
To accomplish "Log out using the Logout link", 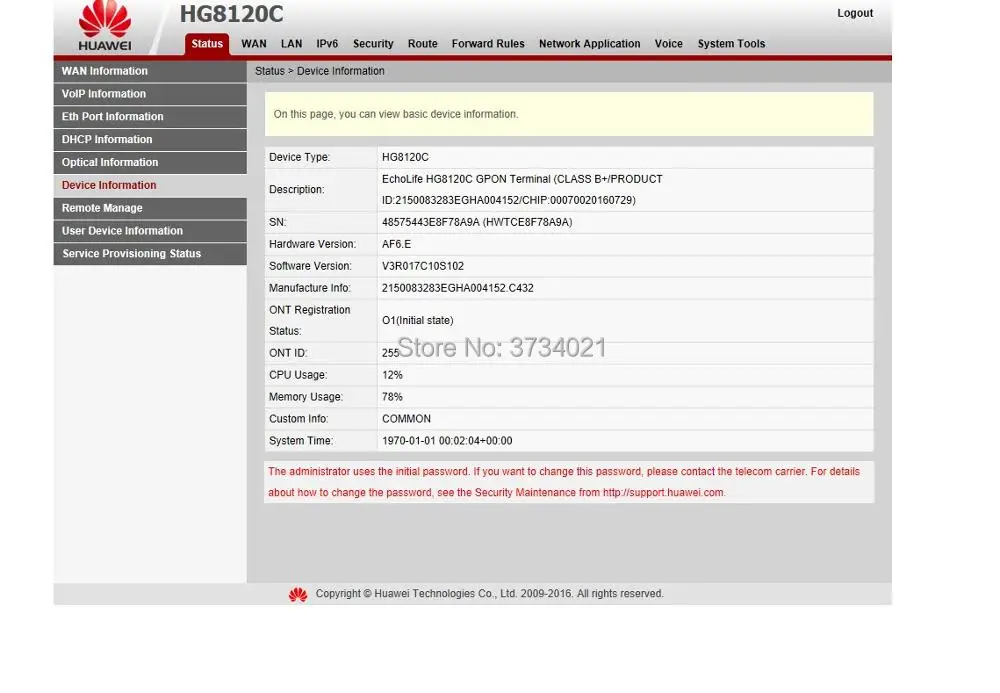I will (x=855, y=13).
